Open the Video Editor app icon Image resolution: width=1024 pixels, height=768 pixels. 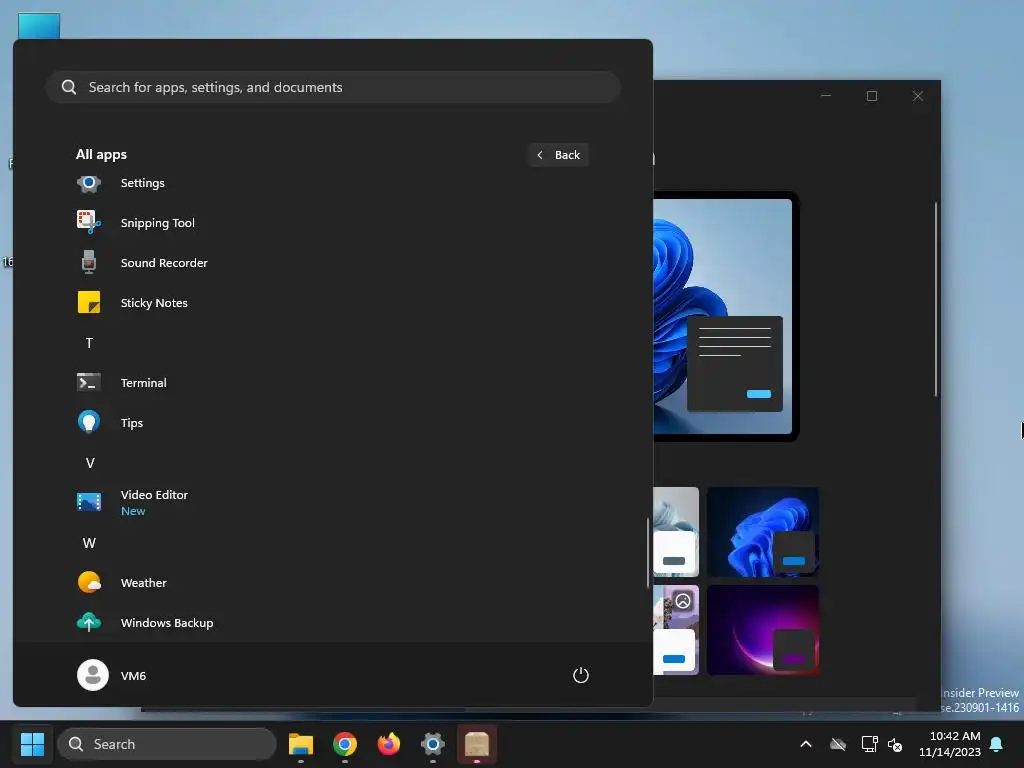click(89, 502)
